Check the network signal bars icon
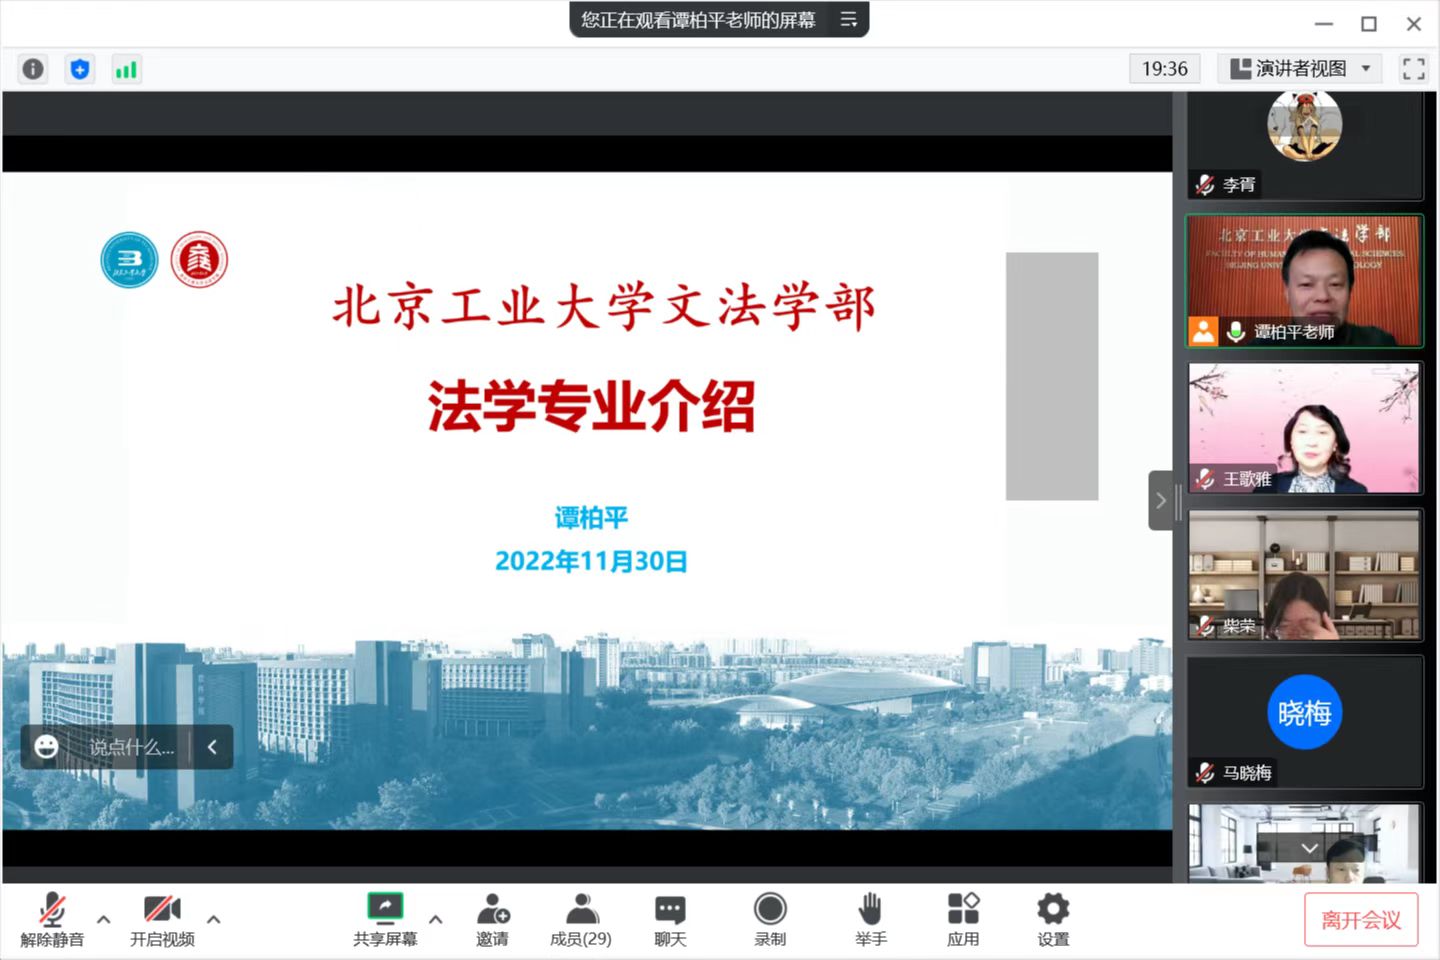Image resolution: width=1440 pixels, height=960 pixels. point(126,69)
